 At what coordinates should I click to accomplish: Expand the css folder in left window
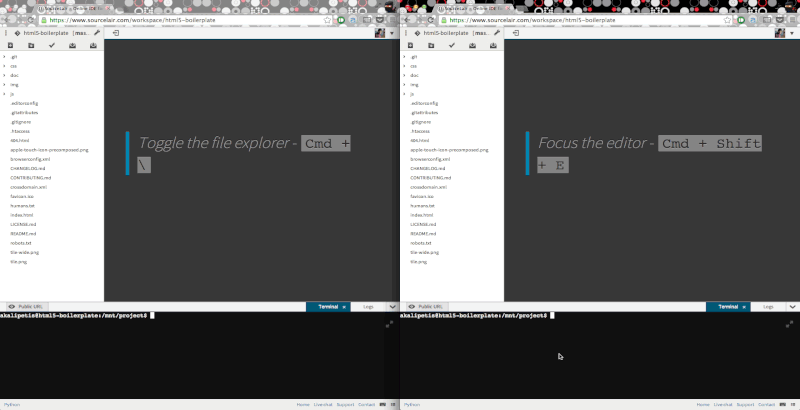4,66
